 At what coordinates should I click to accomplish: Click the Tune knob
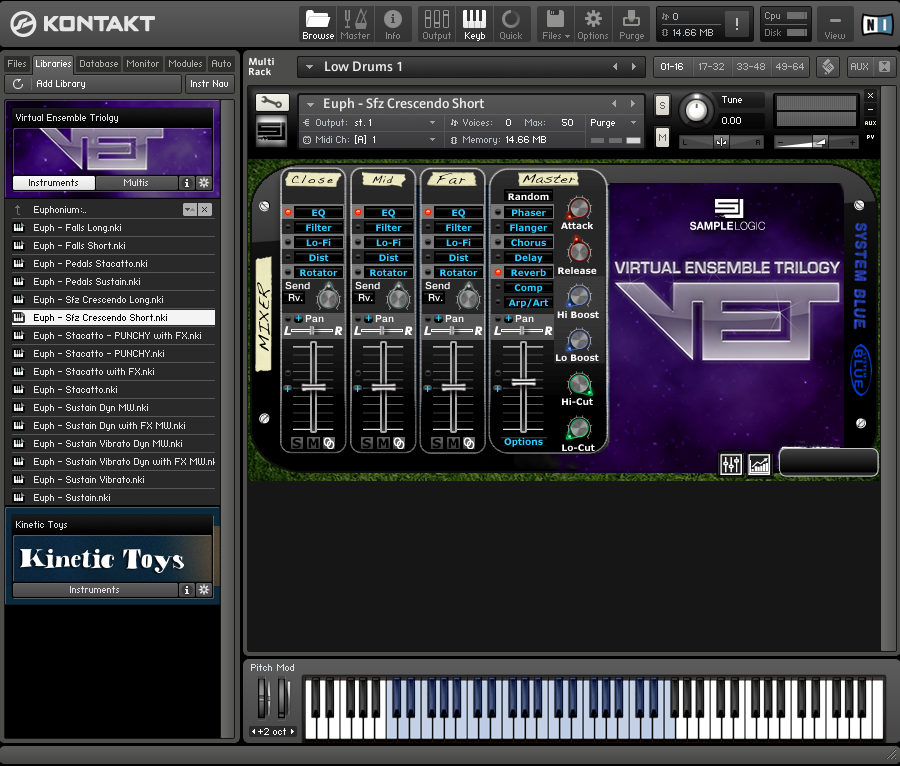coord(696,110)
